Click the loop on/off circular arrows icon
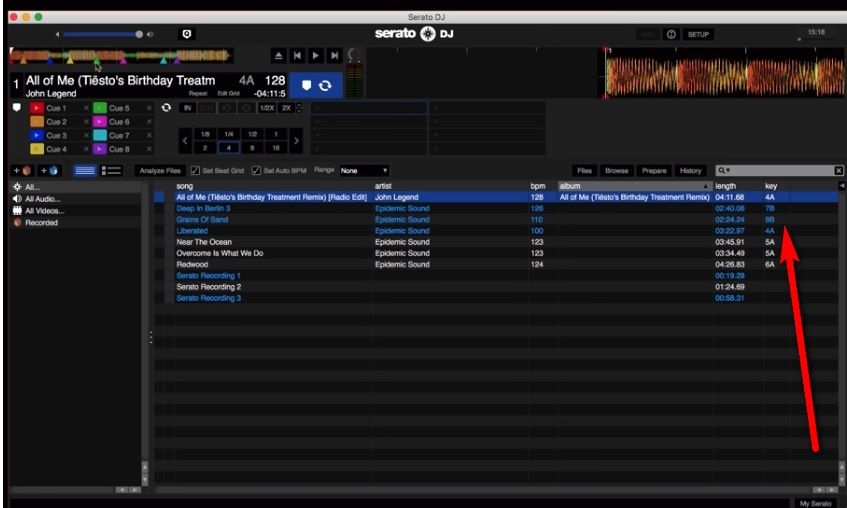This screenshot has height=508, width=847. click(166, 108)
